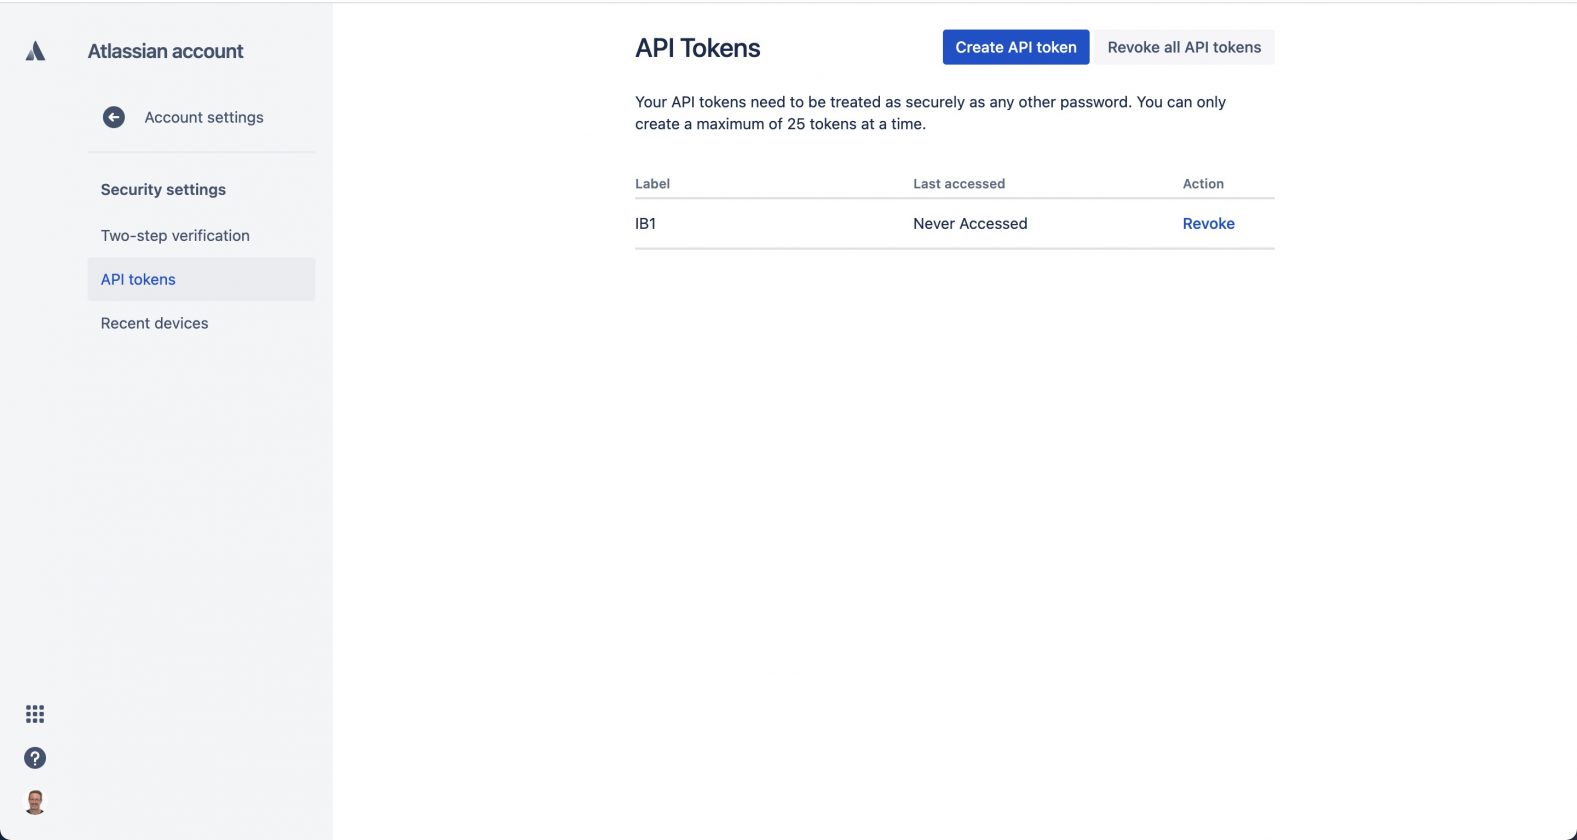The image size is (1577, 840).
Task: Select API tokens in the sidebar
Action: point(201,280)
